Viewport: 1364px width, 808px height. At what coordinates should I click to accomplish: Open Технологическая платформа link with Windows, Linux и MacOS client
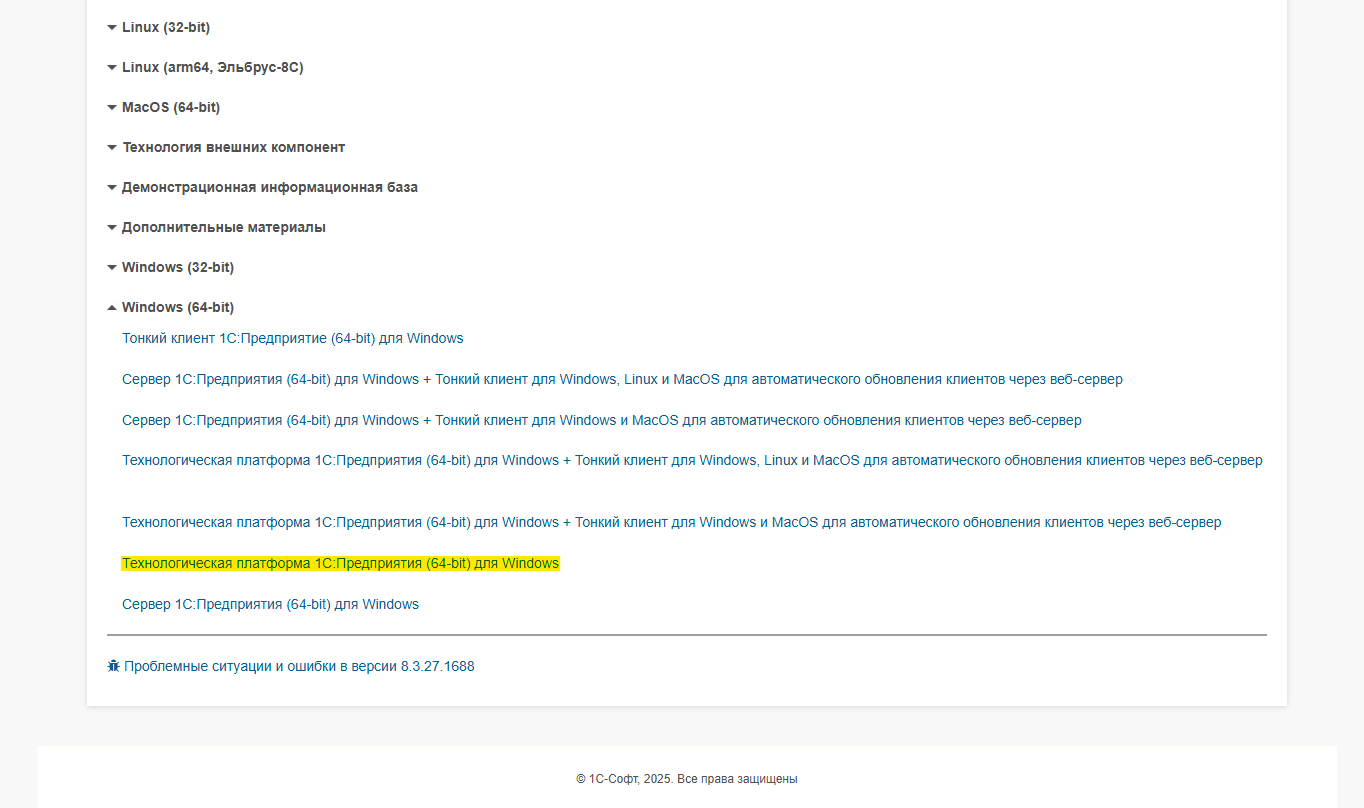point(691,460)
